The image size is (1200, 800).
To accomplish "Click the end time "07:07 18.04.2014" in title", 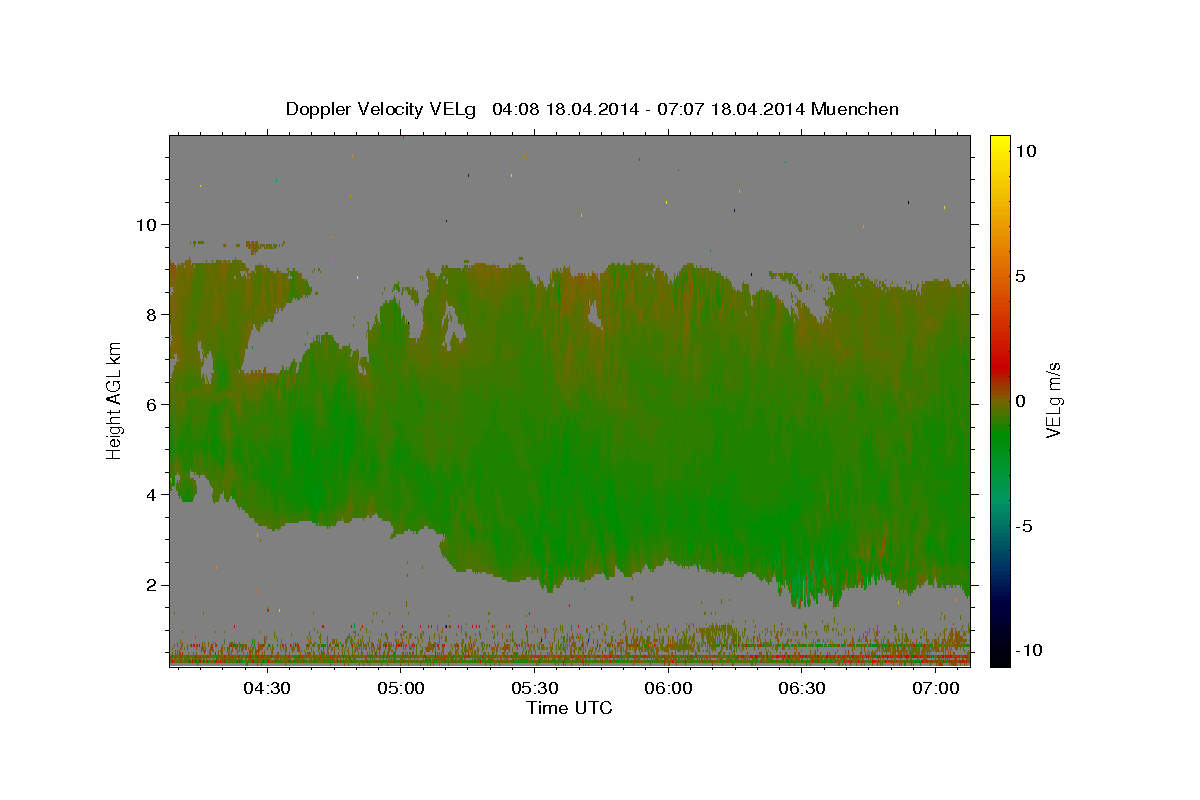I will 731,109.
